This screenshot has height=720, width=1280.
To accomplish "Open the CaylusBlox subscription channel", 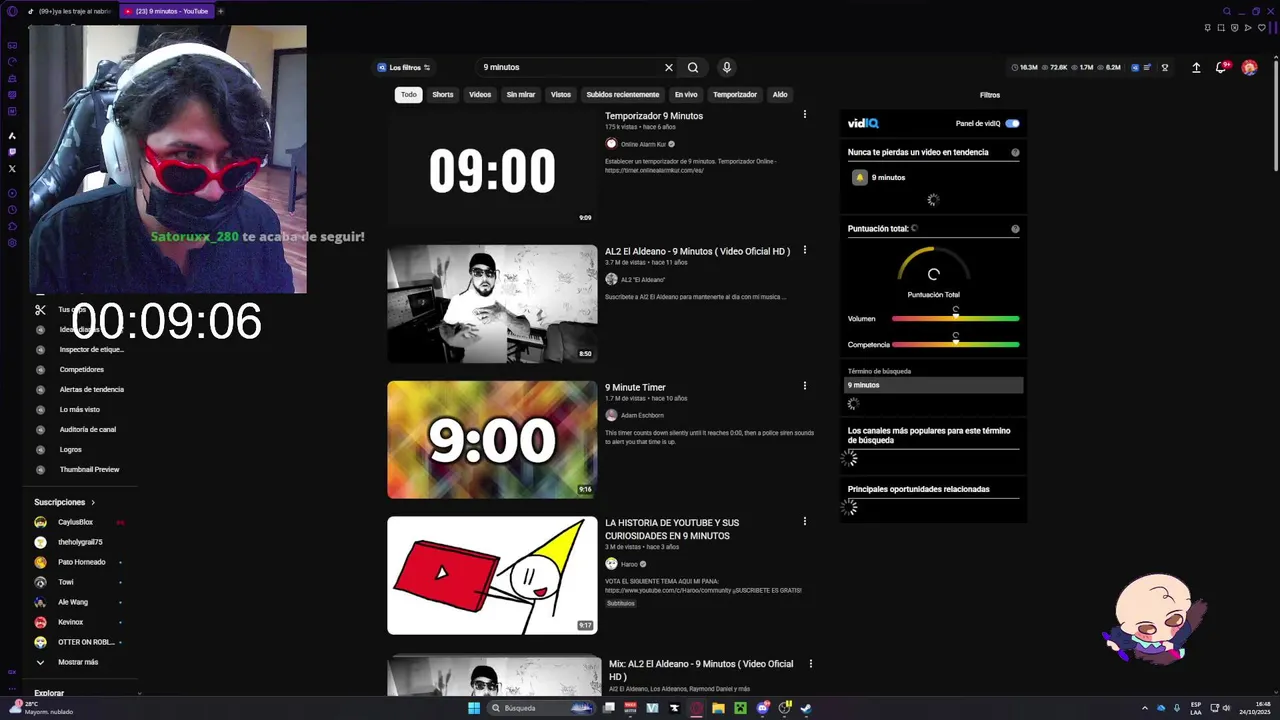I will pos(75,522).
